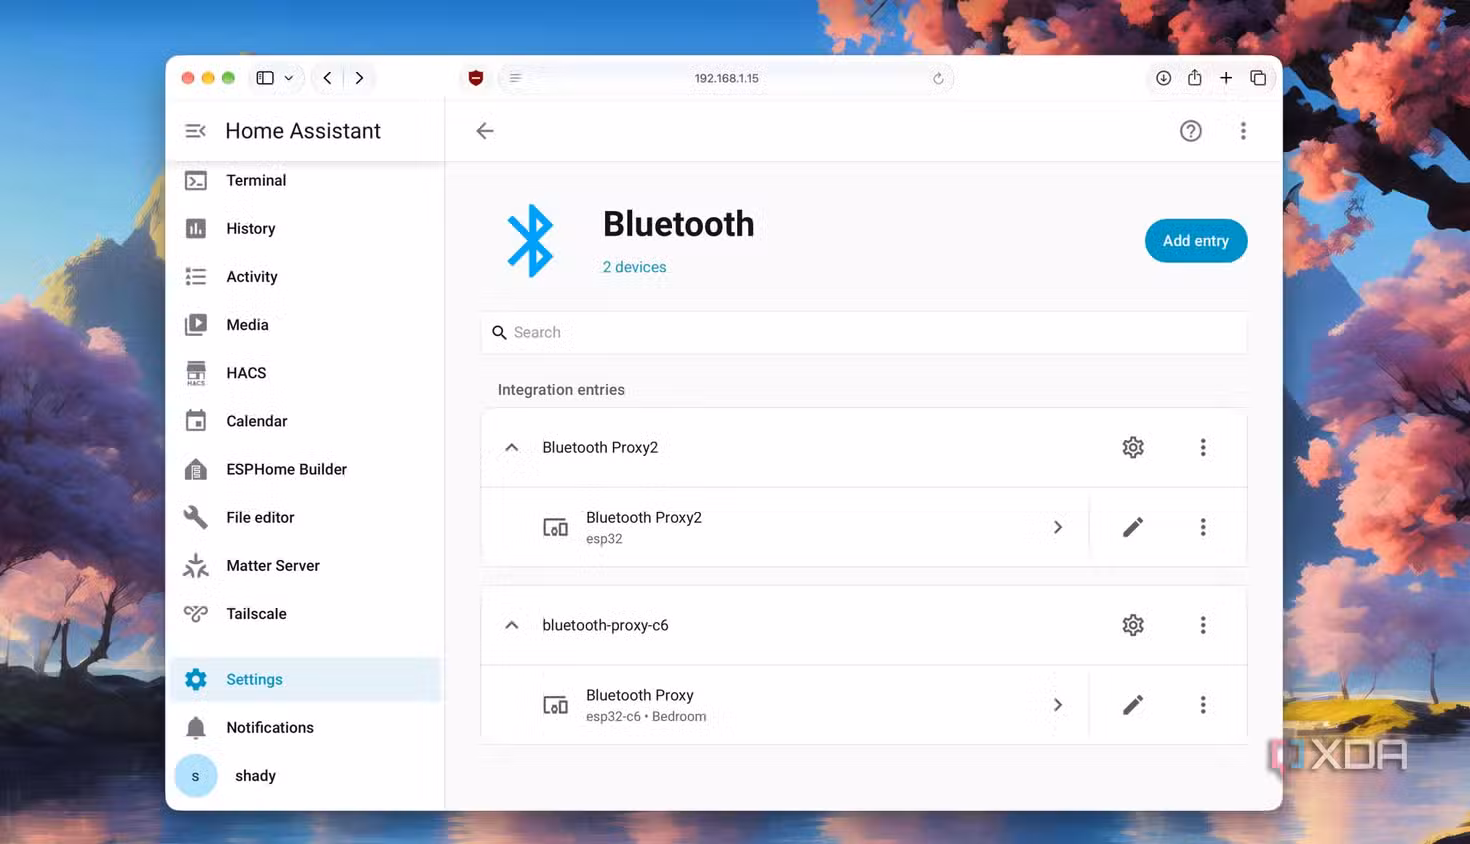Open the page overflow menu at top right

1243,131
